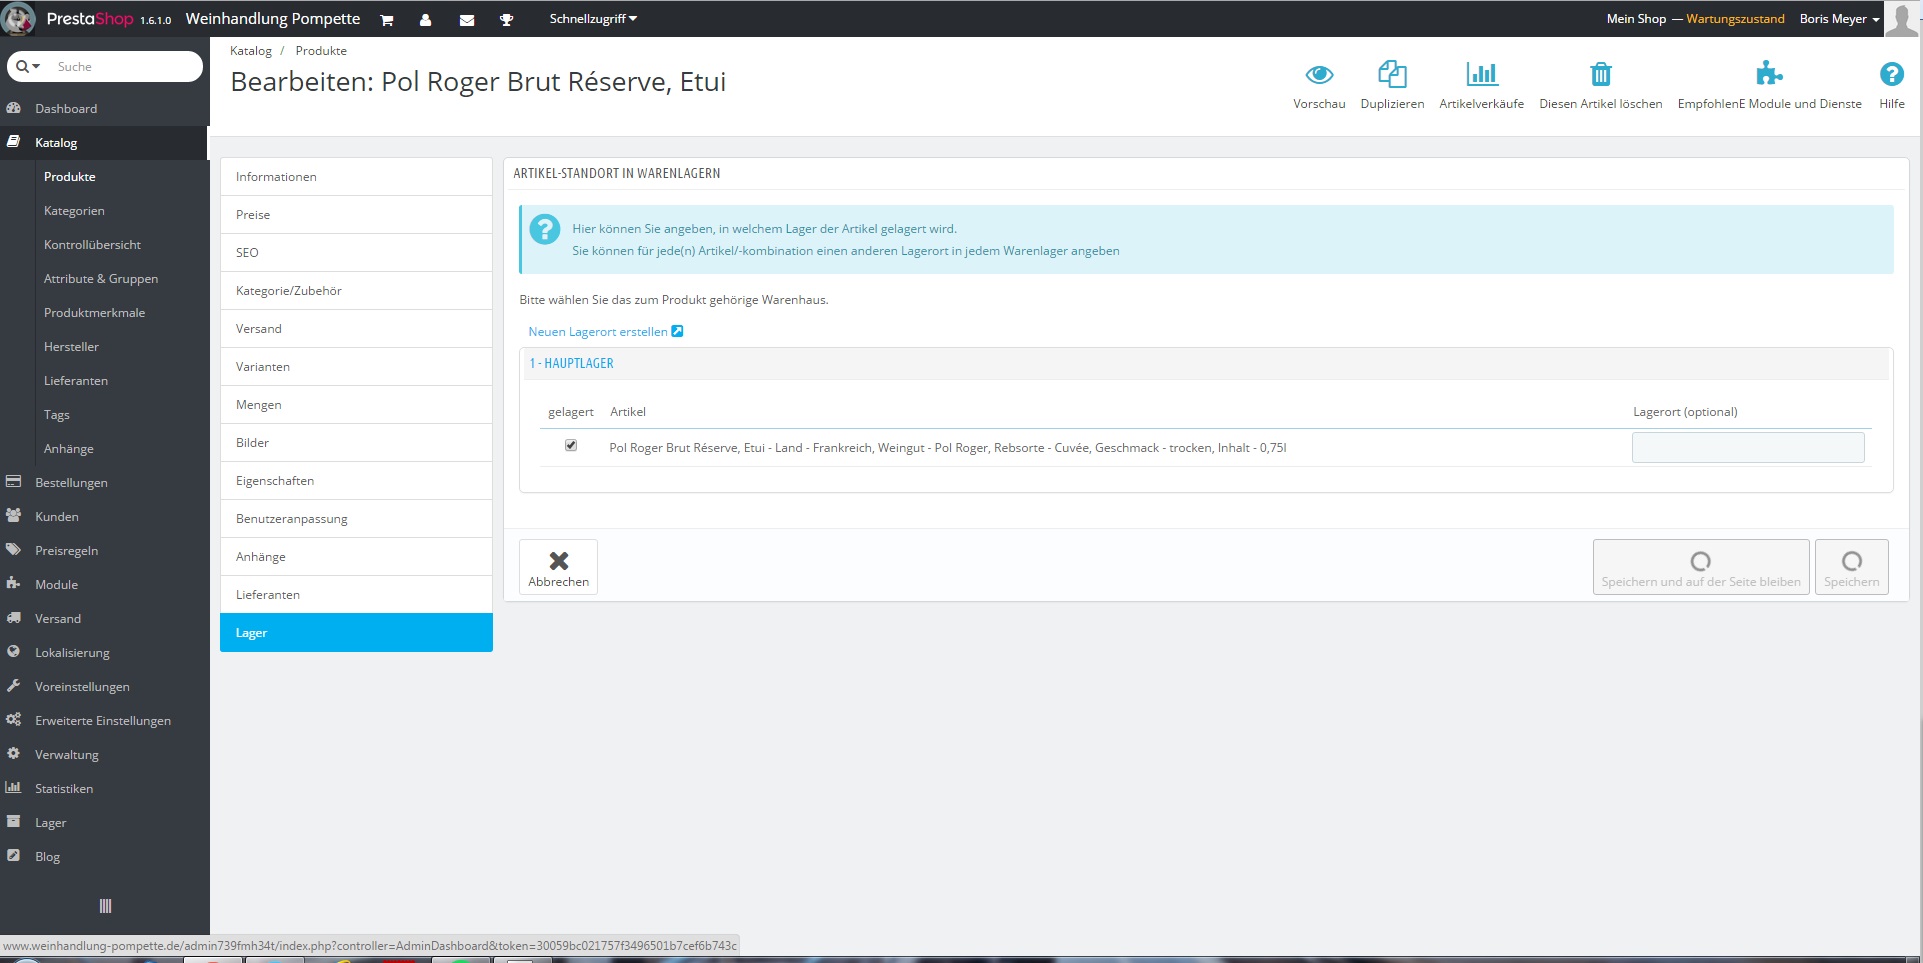Screen dimensions: 1923x963
Task: Open the Schnellzugriff dropdown
Action: coord(593,19)
